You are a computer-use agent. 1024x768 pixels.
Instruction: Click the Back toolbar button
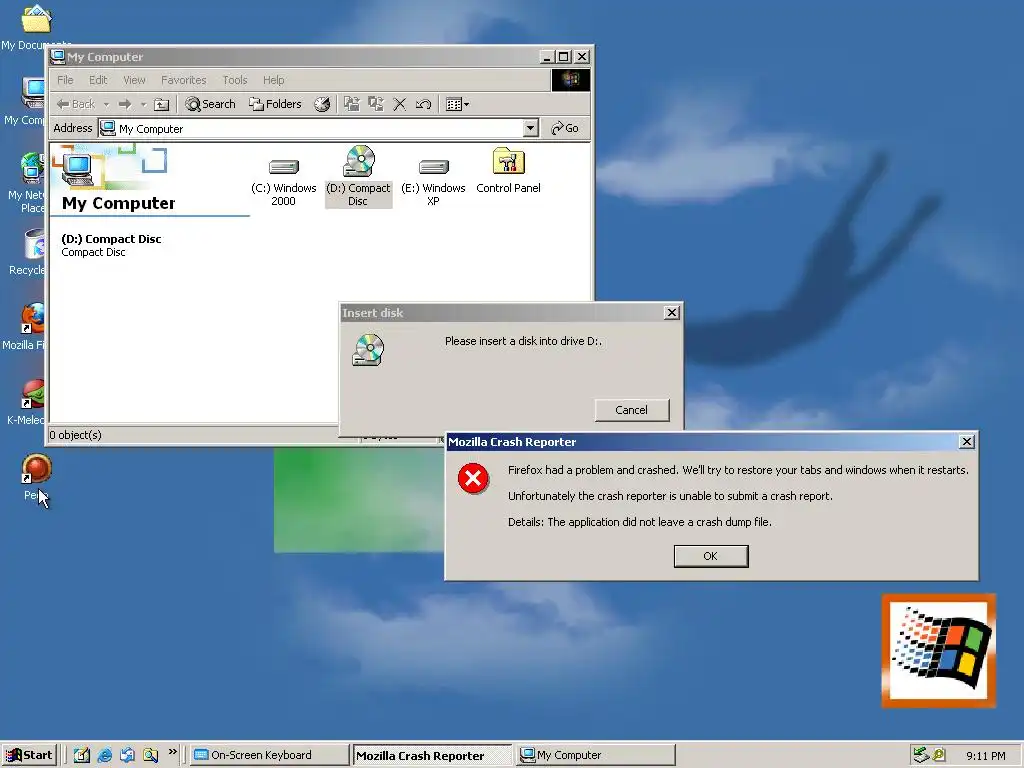click(x=76, y=104)
